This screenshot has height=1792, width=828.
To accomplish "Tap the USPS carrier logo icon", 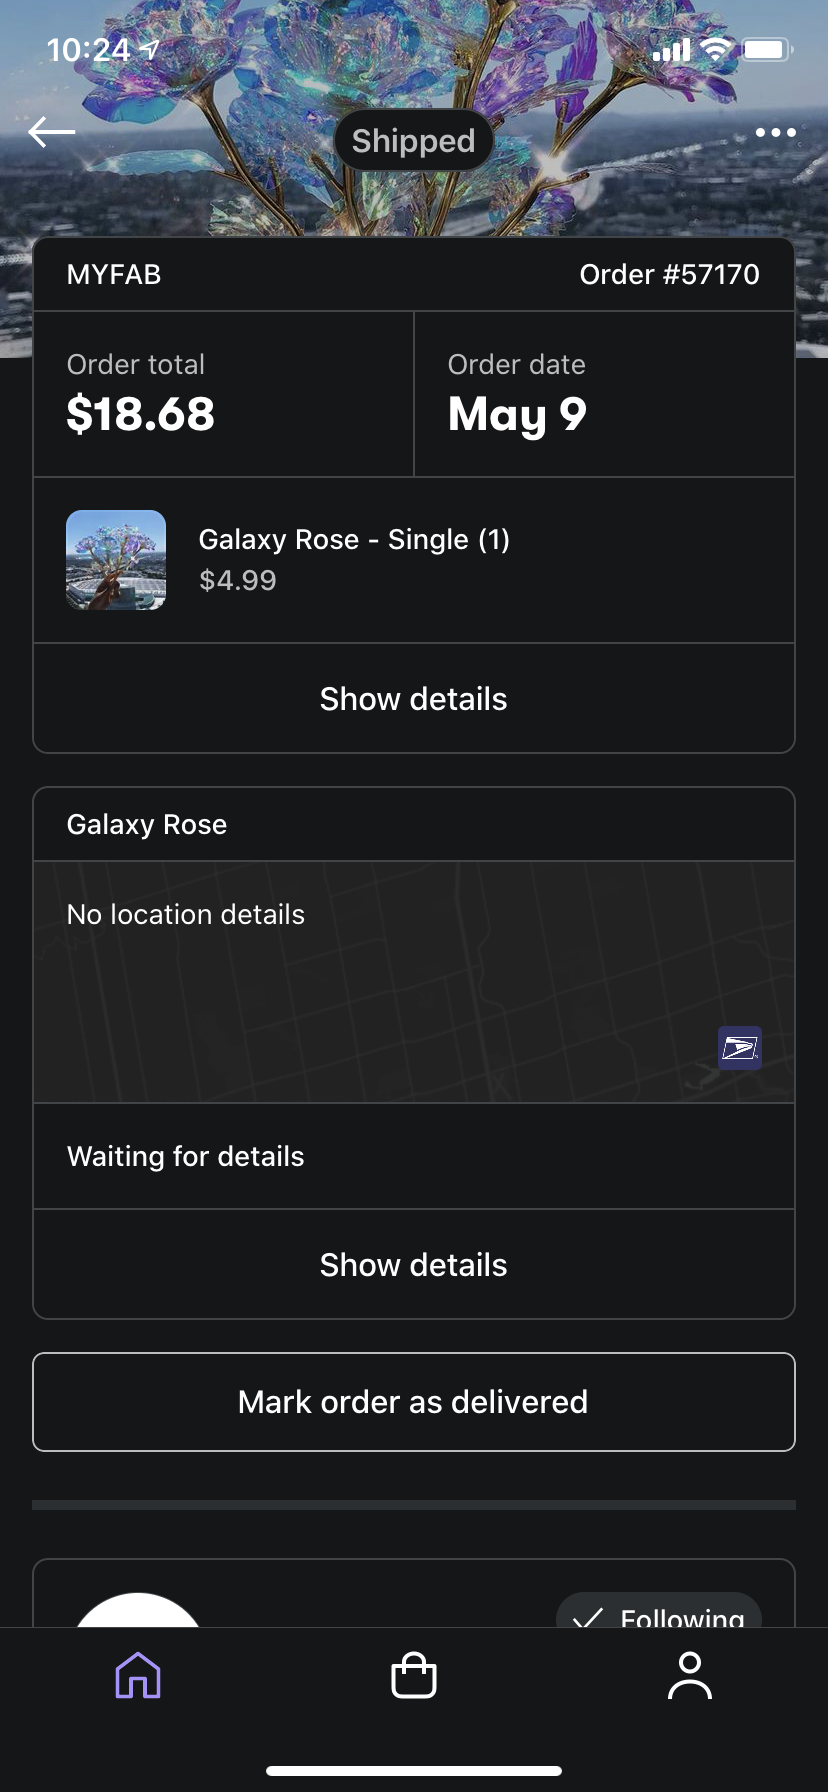I will click(x=740, y=1048).
